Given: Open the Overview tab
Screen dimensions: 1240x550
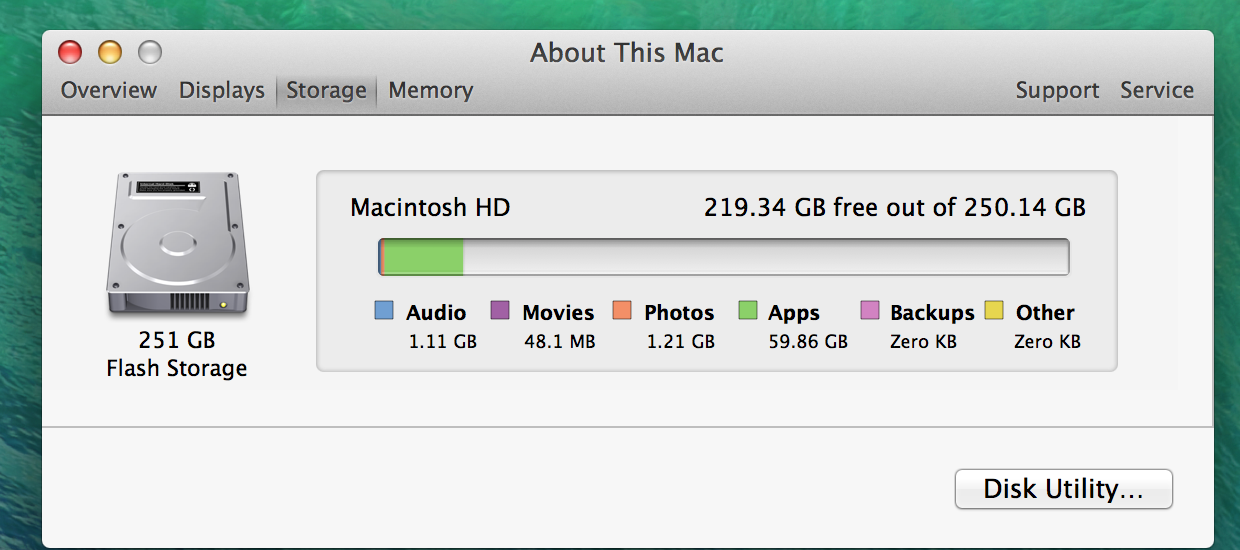Looking at the screenshot, I should pos(109,90).
